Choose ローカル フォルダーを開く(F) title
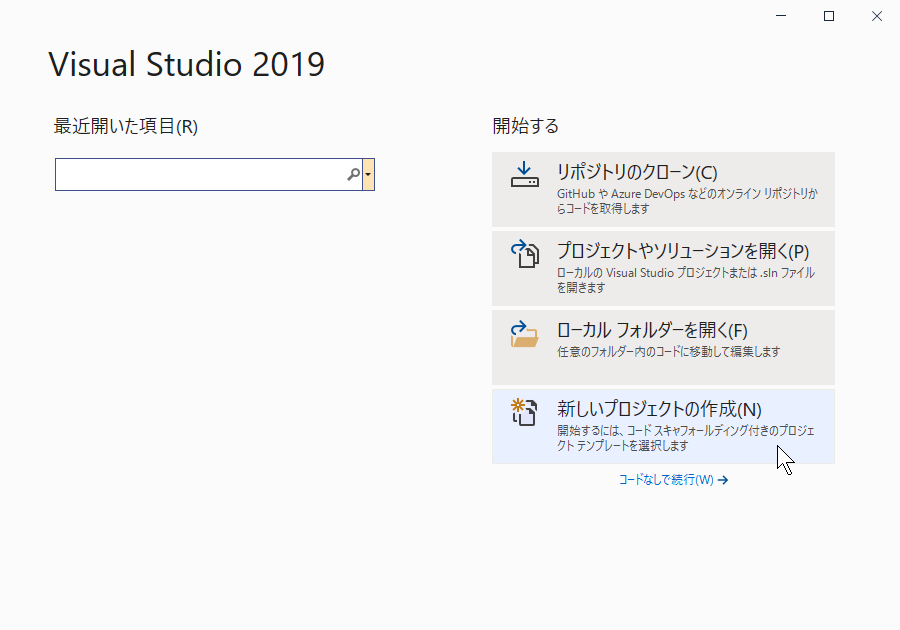The image size is (900, 630). 652,330
